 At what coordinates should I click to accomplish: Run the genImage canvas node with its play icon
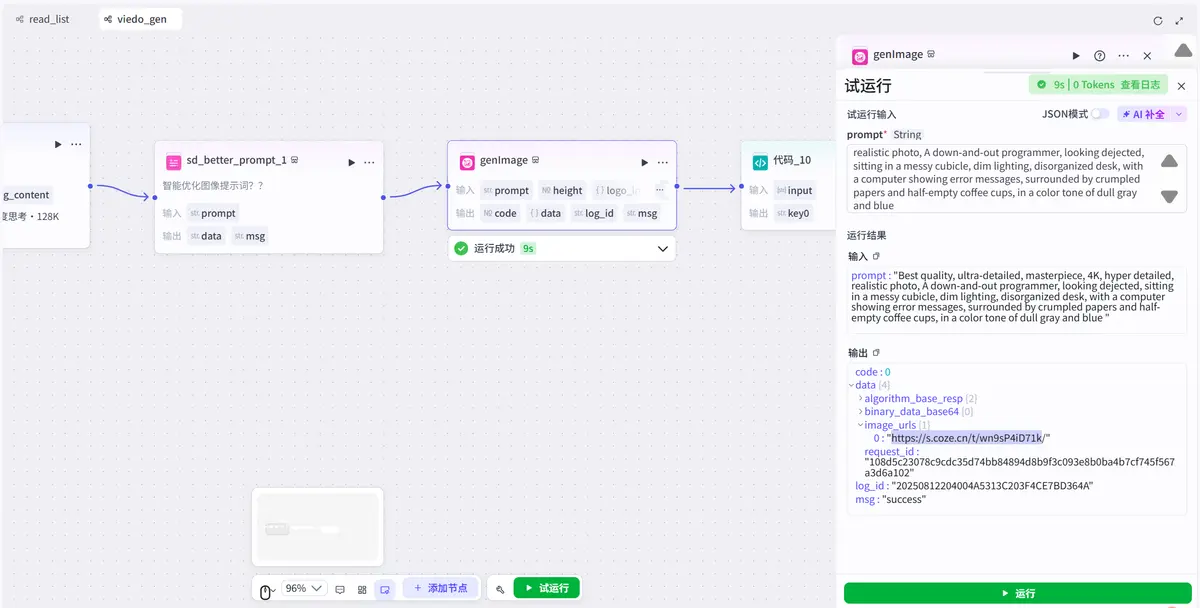(x=645, y=162)
